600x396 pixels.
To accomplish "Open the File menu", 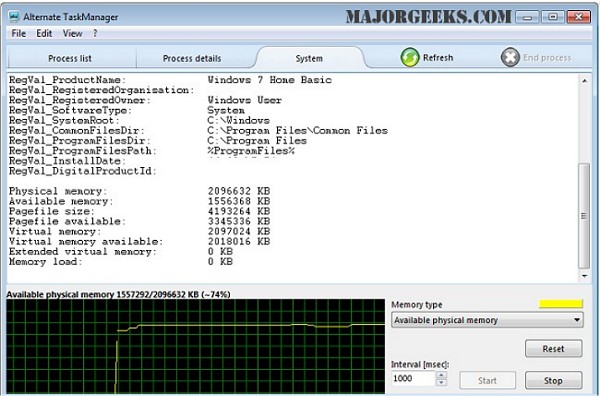I will click(19, 34).
